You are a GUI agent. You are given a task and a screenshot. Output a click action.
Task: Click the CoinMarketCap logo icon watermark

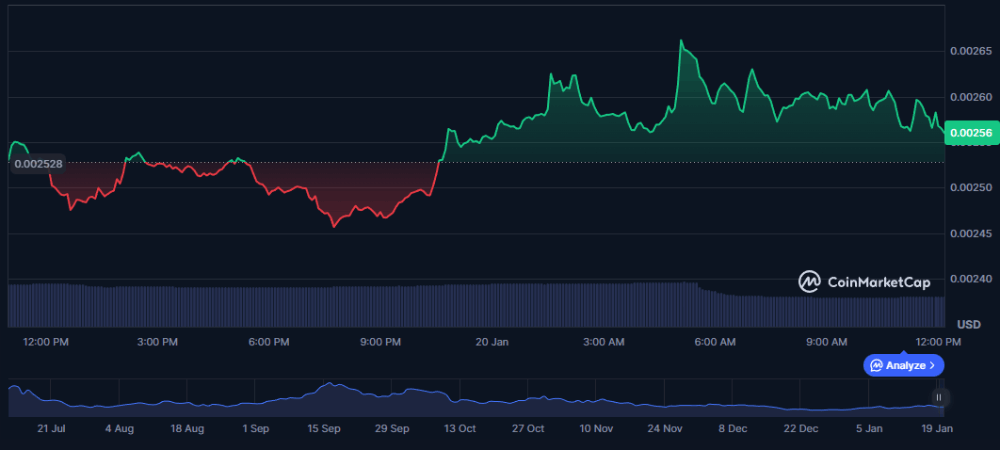810,282
